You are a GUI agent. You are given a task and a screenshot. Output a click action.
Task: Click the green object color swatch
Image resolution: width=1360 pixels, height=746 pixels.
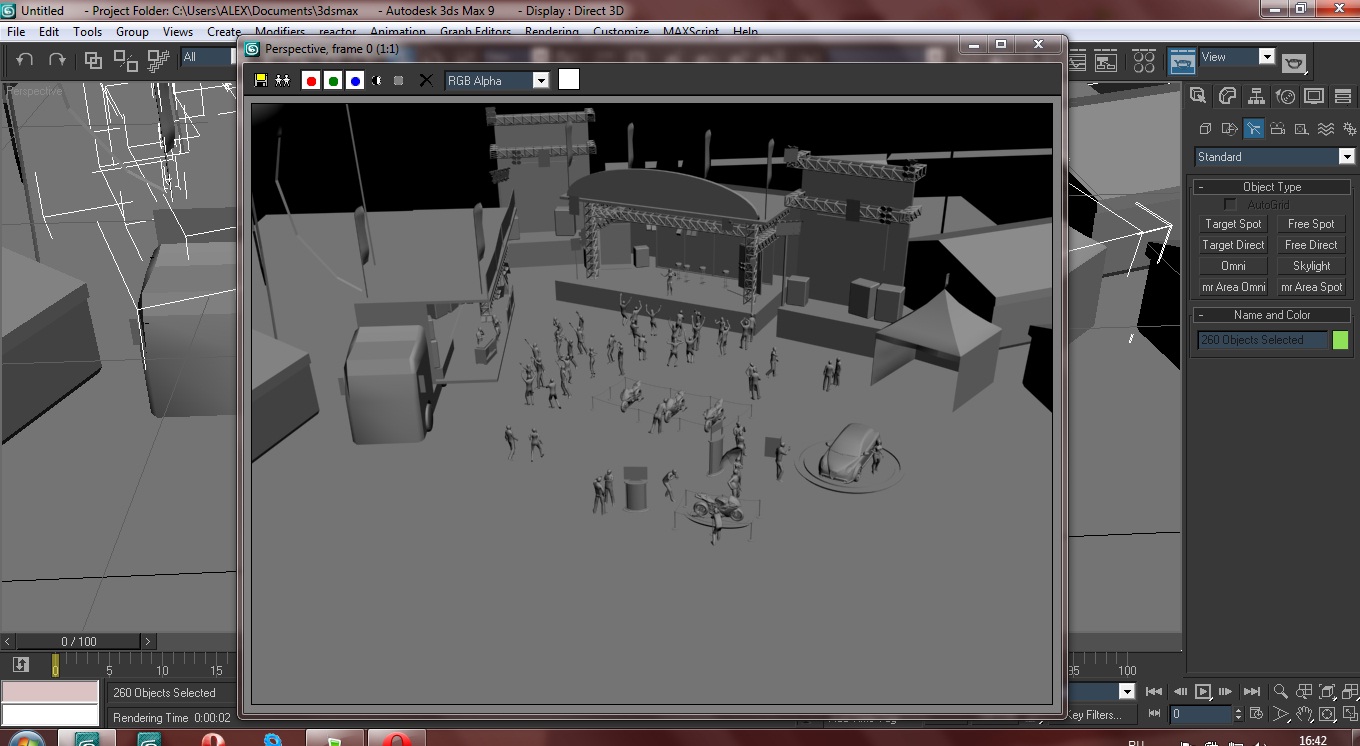pyautogui.click(x=1340, y=340)
